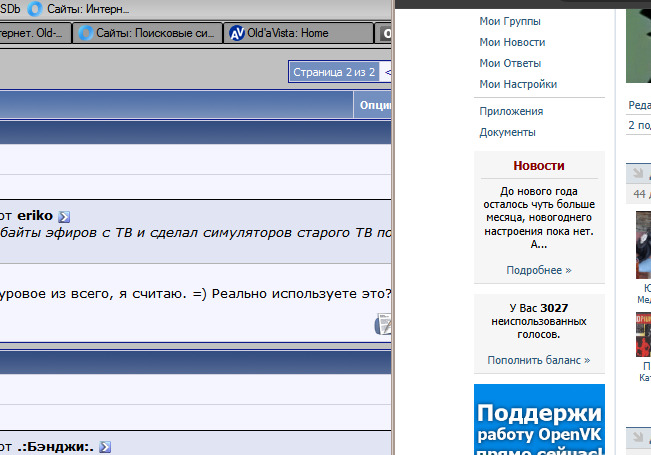
Task: Open 'Приложения' in OpenVK sidebar
Action: pyautogui.click(x=511, y=111)
